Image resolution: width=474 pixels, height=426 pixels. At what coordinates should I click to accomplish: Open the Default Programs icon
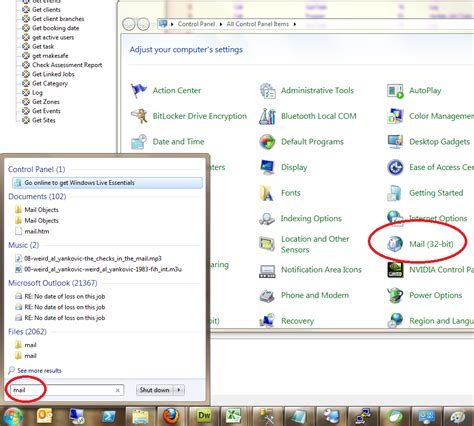click(x=267, y=142)
